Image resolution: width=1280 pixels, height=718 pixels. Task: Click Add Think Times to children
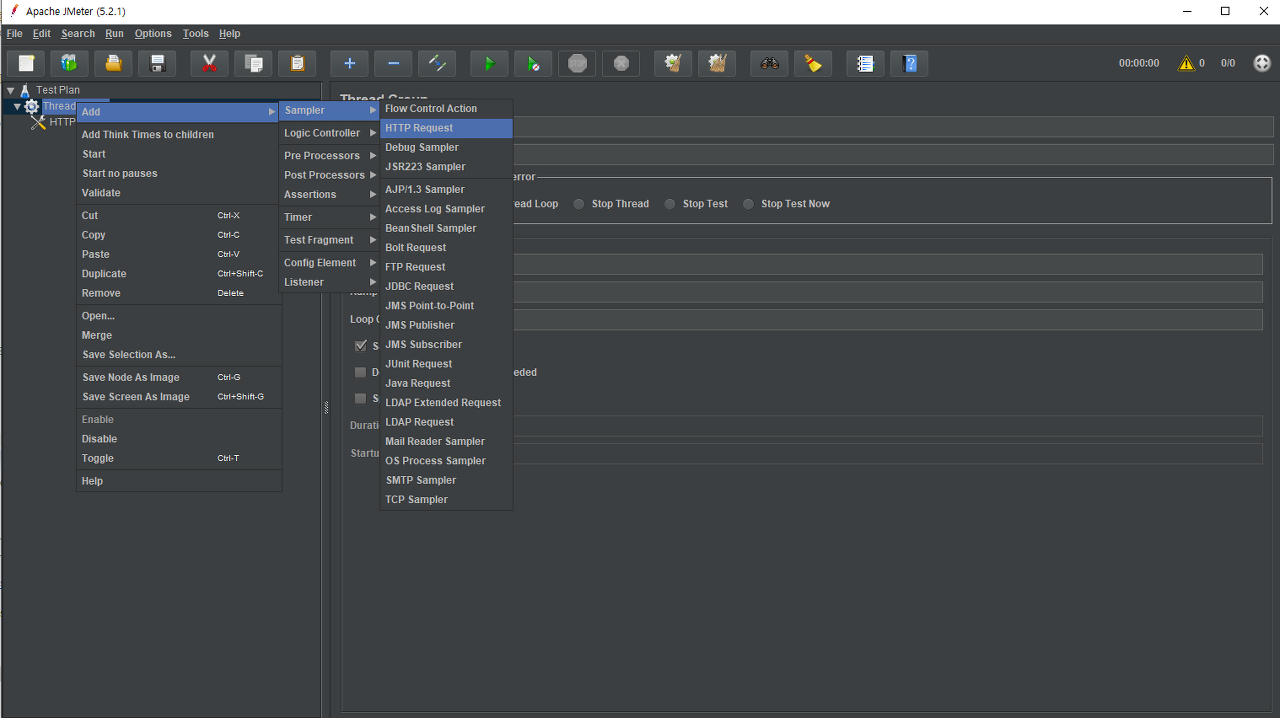179,135
